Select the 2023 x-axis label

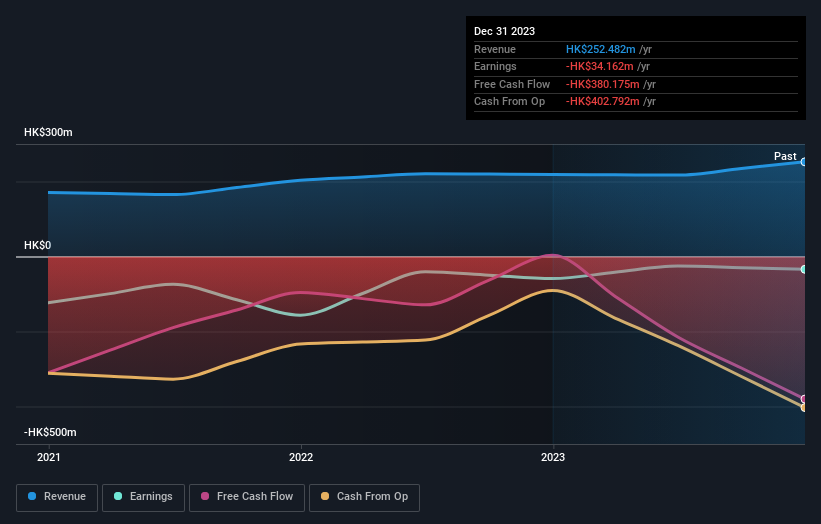pos(553,458)
